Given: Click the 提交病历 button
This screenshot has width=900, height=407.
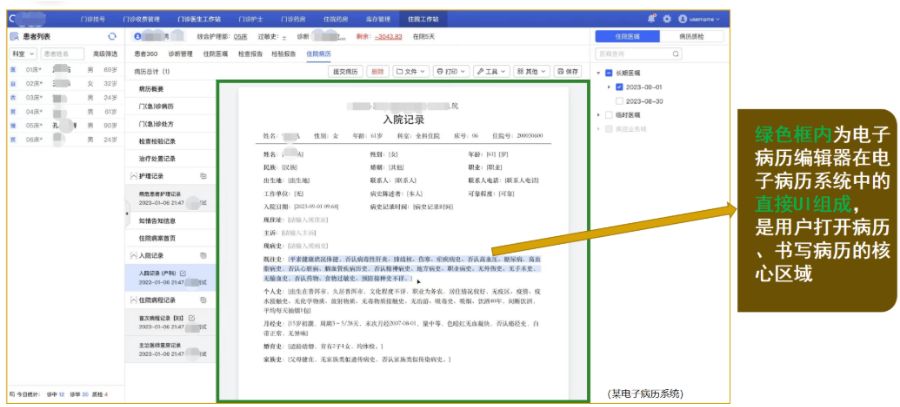Looking at the screenshot, I should (x=343, y=72).
